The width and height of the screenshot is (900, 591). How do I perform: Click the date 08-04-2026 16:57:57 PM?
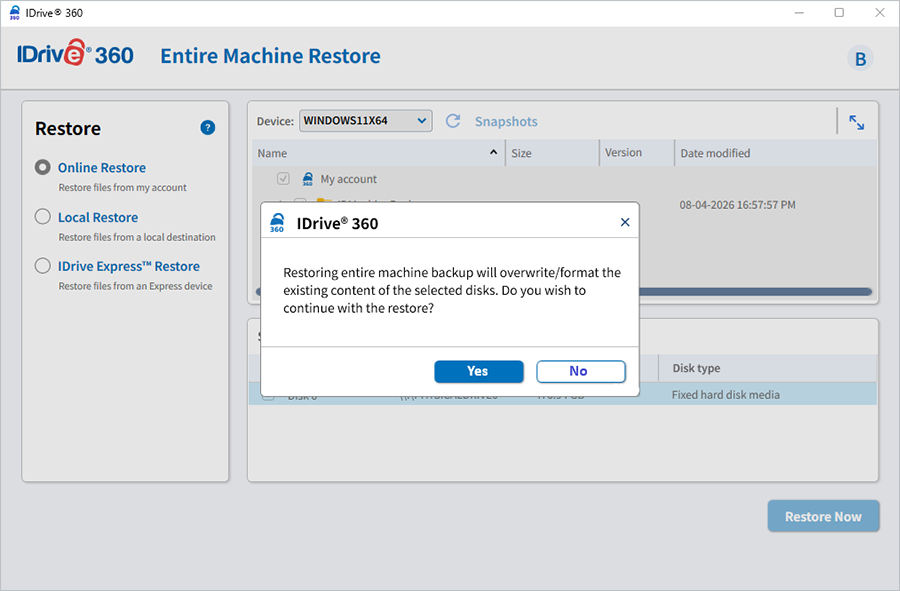click(738, 205)
